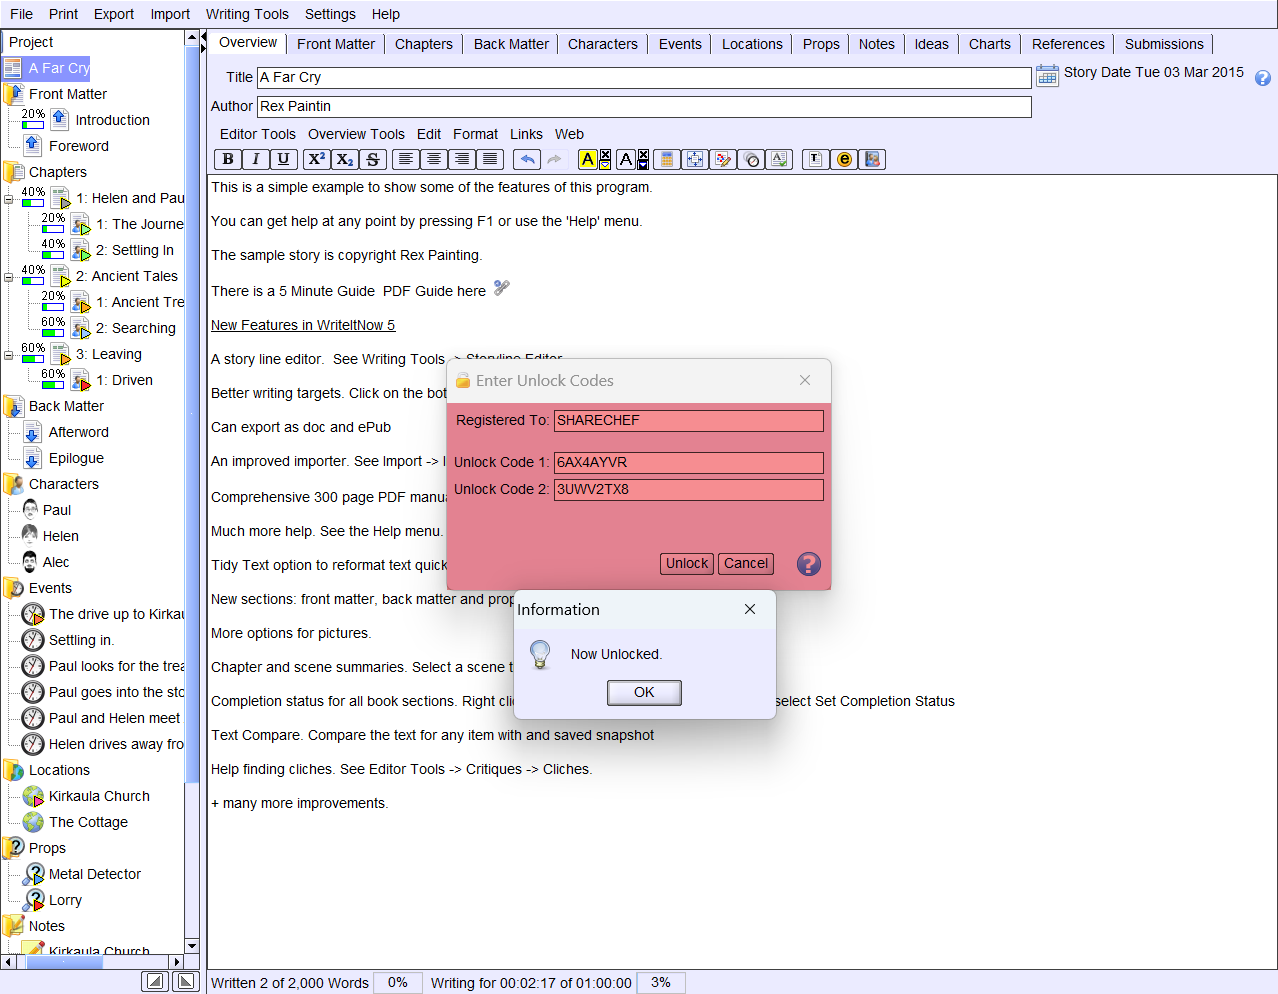This screenshot has height=994, width=1278.
Task: Click the Unlock button
Action: click(x=687, y=564)
